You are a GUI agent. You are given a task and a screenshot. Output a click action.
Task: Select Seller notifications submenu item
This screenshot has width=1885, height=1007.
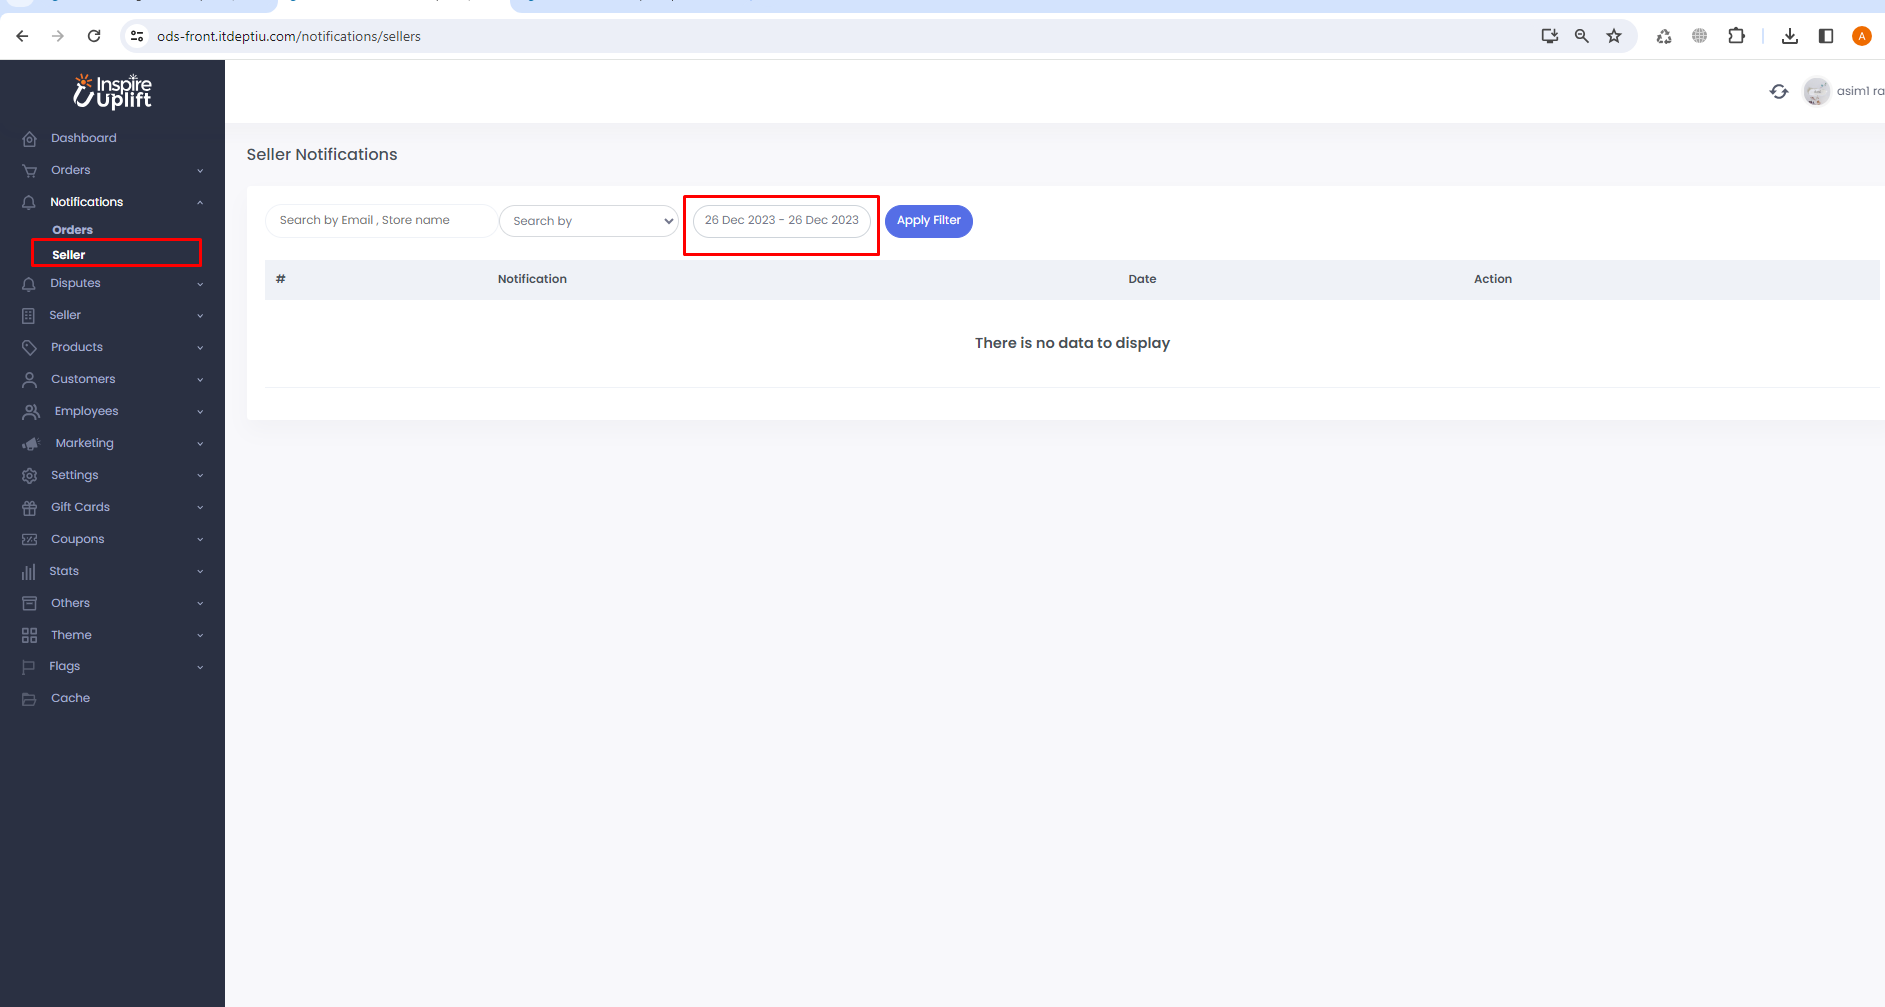coord(69,255)
